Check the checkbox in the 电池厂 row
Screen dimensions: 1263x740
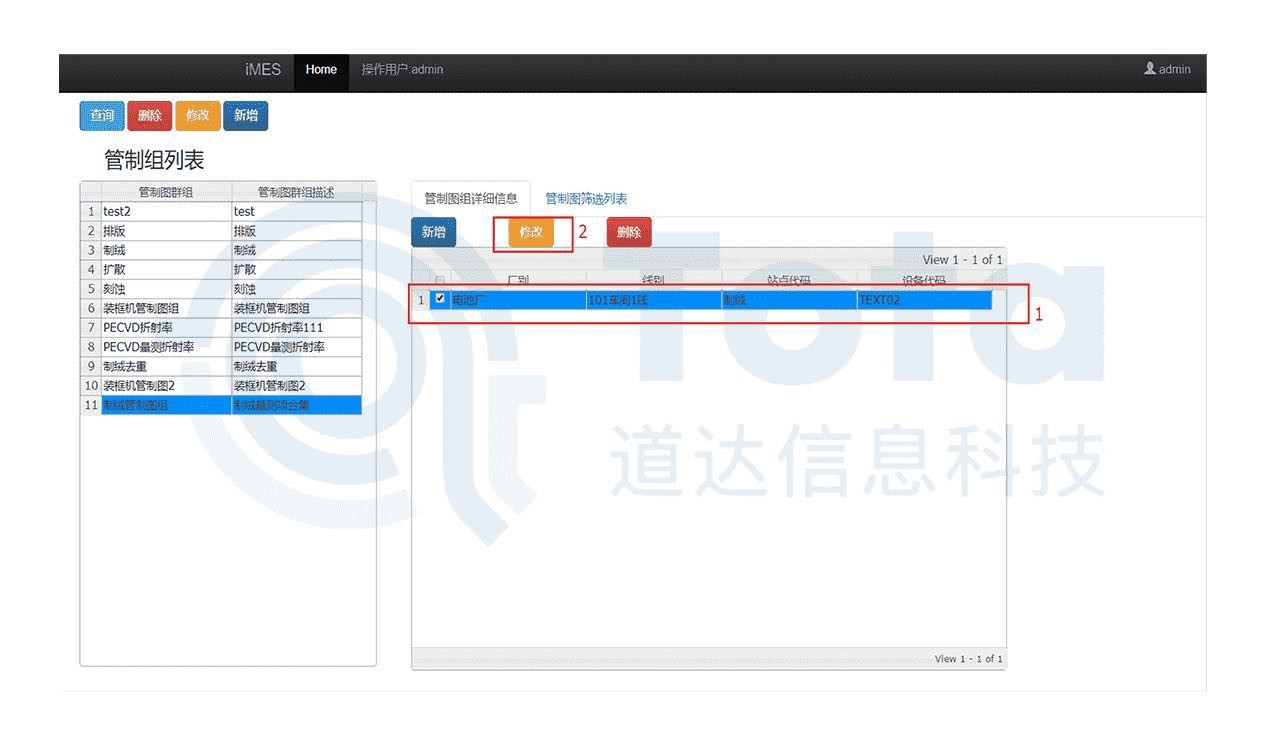[441, 298]
